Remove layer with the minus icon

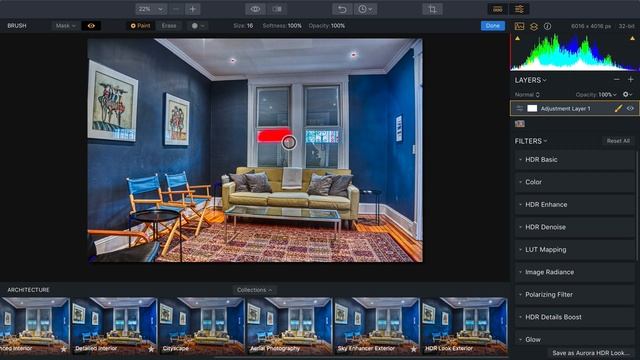point(616,80)
